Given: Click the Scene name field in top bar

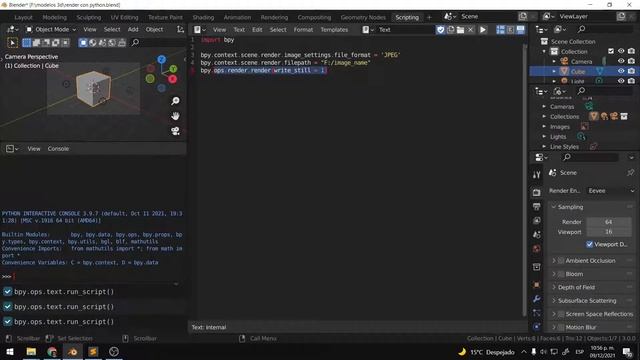Looking at the screenshot, I should (x=487, y=17).
